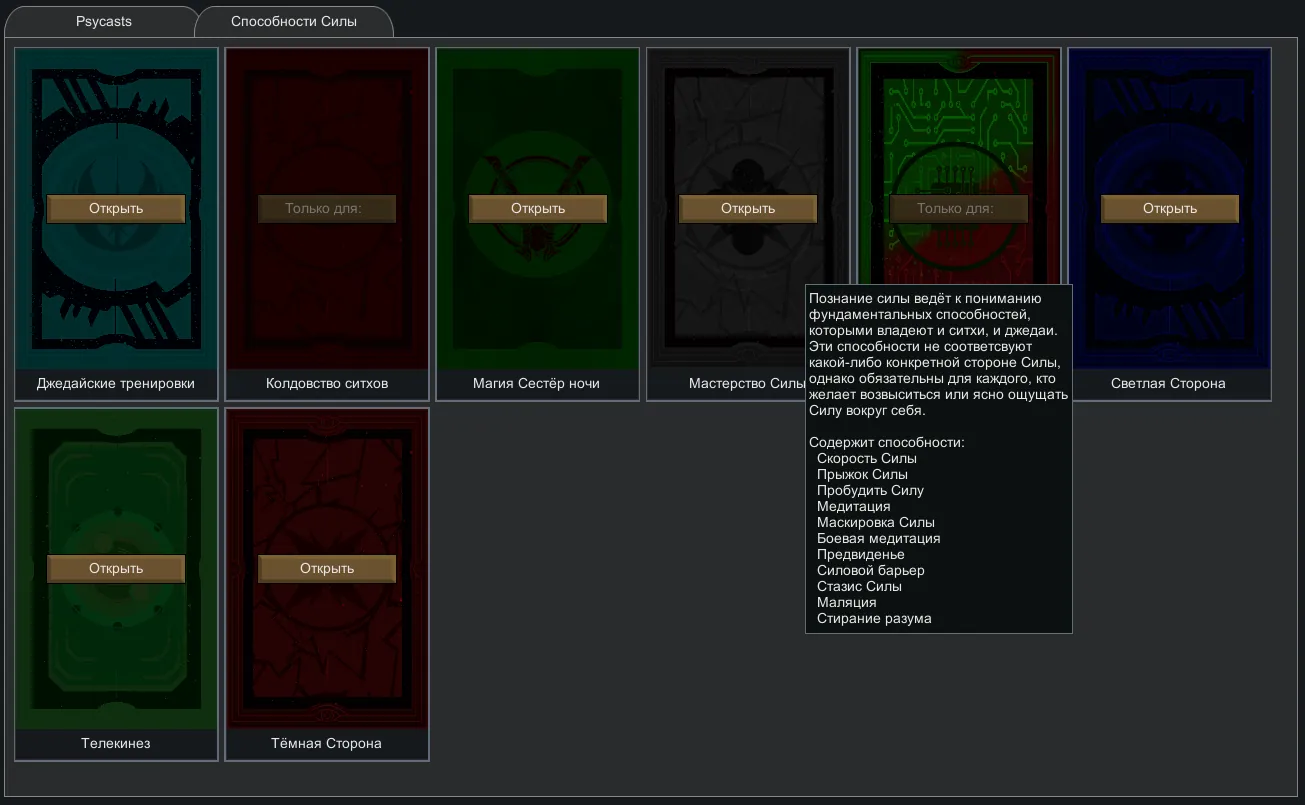Open the Телекинез path

coord(116,568)
